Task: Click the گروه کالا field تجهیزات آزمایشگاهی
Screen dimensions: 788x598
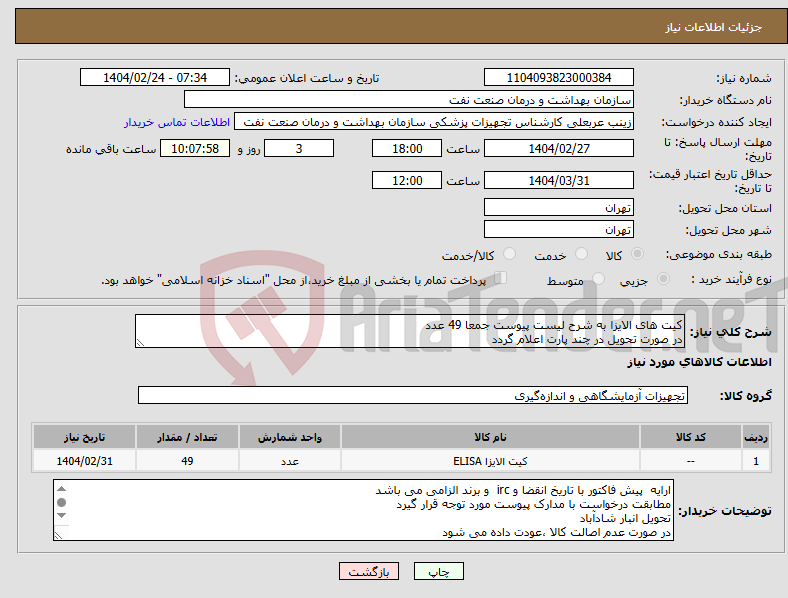Action: click(x=413, y=395)
